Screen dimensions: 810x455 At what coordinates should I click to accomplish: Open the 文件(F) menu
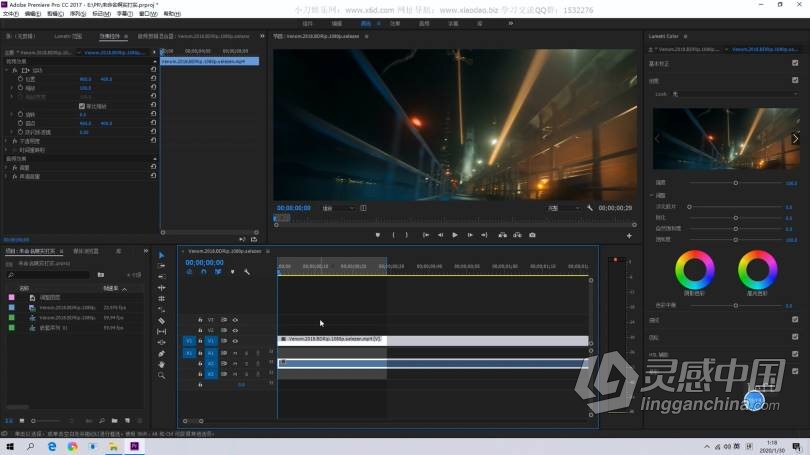click(x=10, y=14)
